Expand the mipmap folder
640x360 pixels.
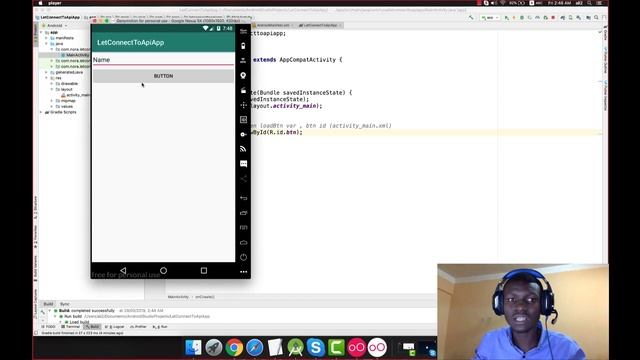click(x=52, y=101)
